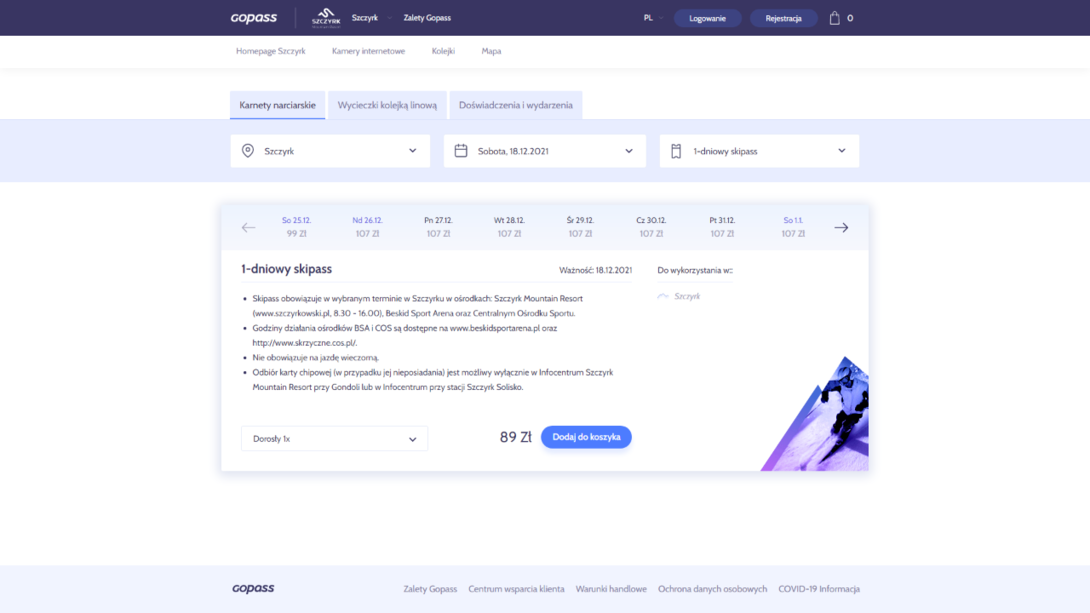Switch to Doświadczenia i wydarzenia tab
The image size is (1090, 613).
click(516, 105)
